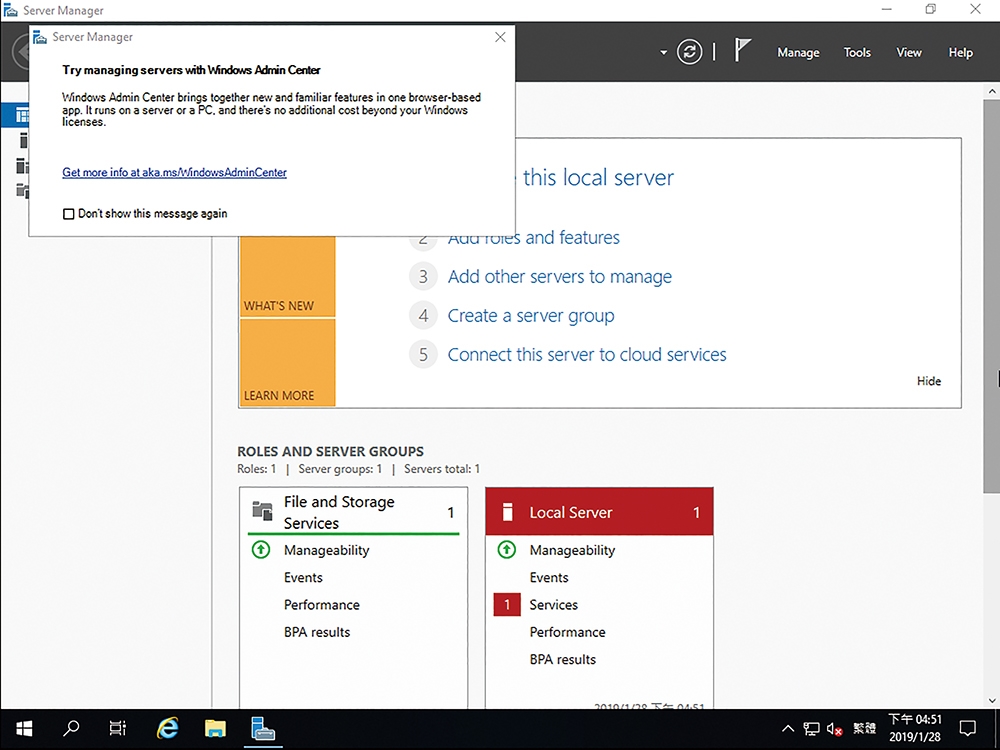This screenshot has height=750, width=1000.
Task: Click the "this local server" link
Action: (598, 177)
